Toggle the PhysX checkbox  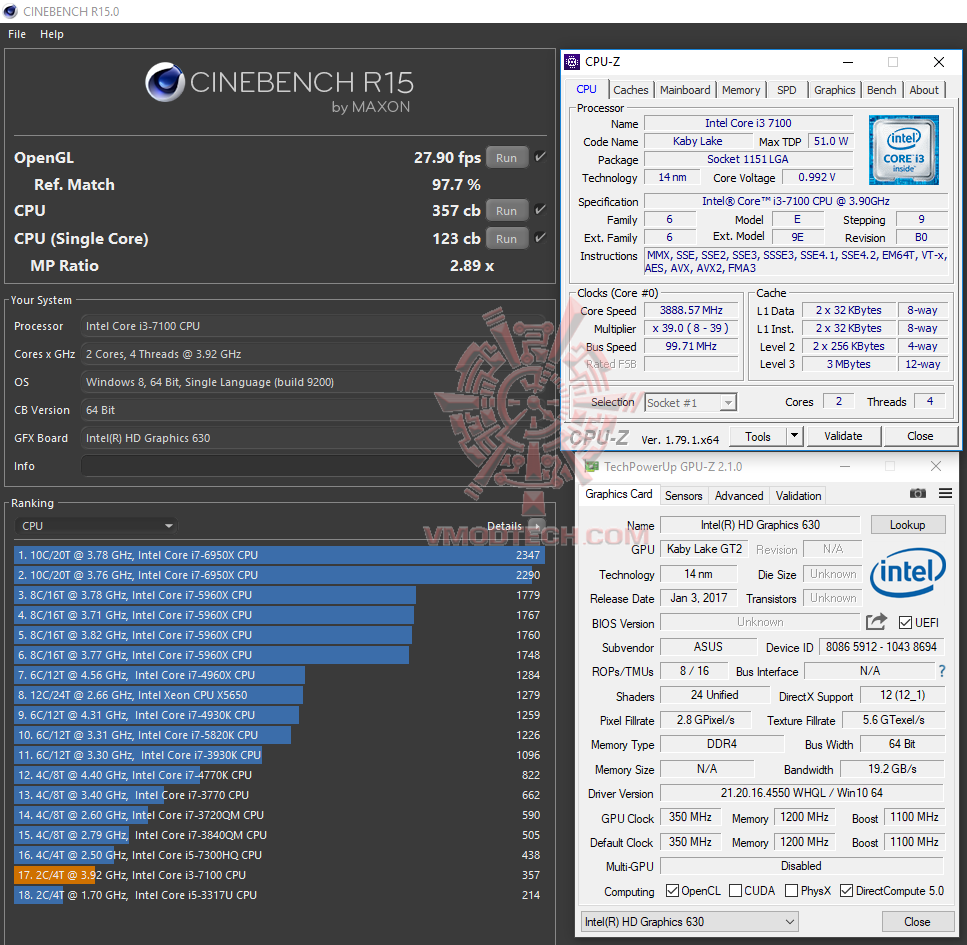[791, 891]
